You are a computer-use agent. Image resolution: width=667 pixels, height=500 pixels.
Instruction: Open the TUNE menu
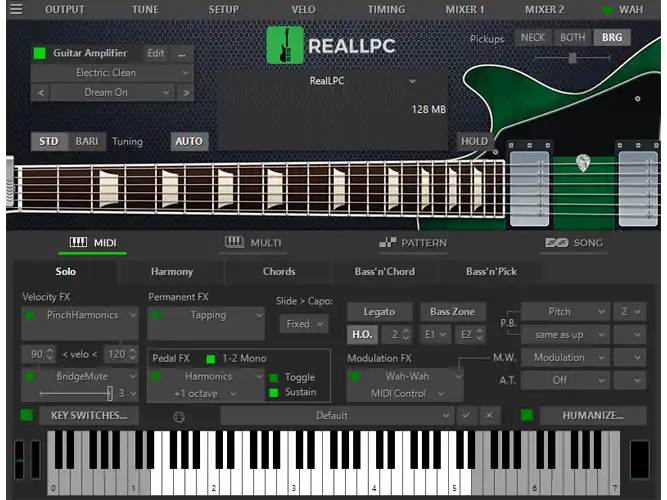point(145,9)
